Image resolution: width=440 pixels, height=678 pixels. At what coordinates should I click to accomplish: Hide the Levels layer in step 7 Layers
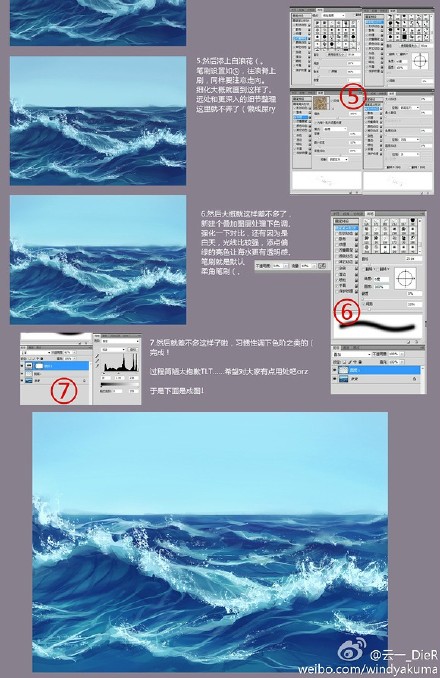pyautogui.click(x=22, y=366)
